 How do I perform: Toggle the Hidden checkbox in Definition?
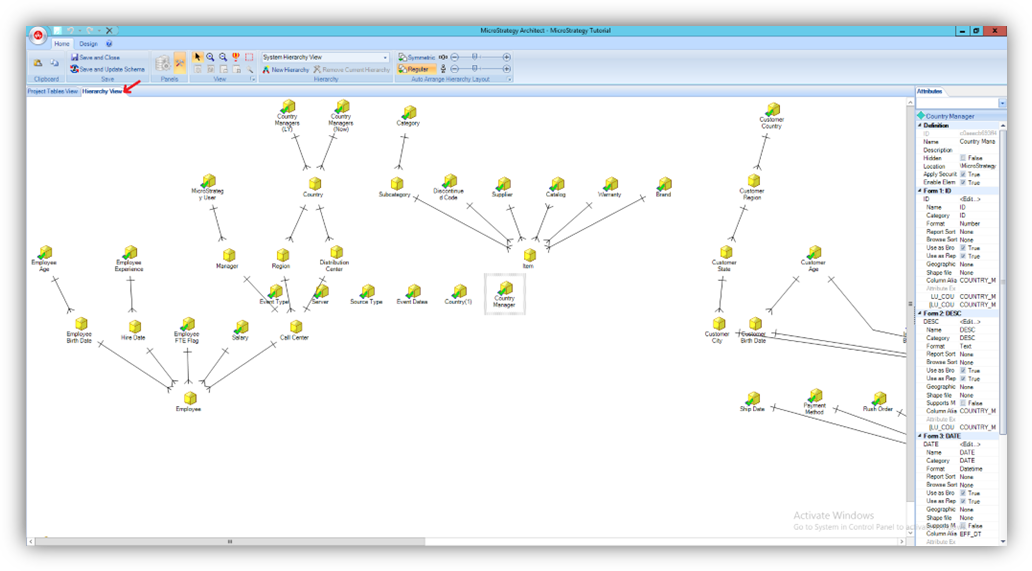[x=963, y=159]
